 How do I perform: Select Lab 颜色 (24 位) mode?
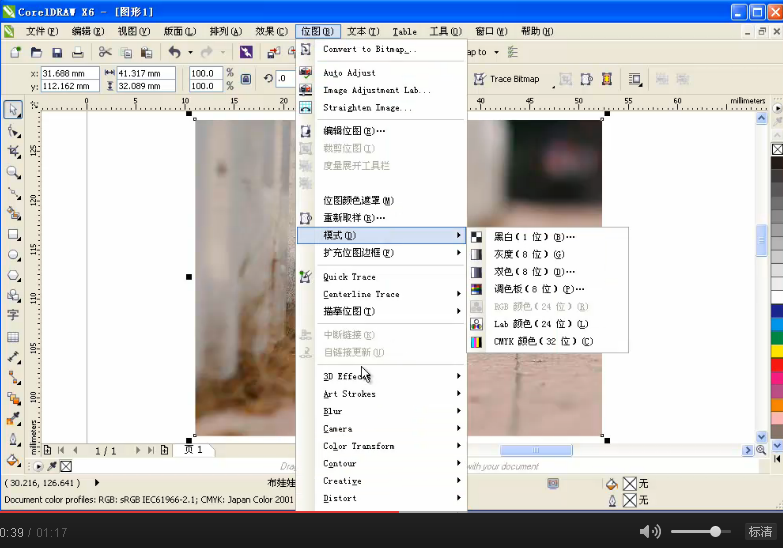coord(548,324)
